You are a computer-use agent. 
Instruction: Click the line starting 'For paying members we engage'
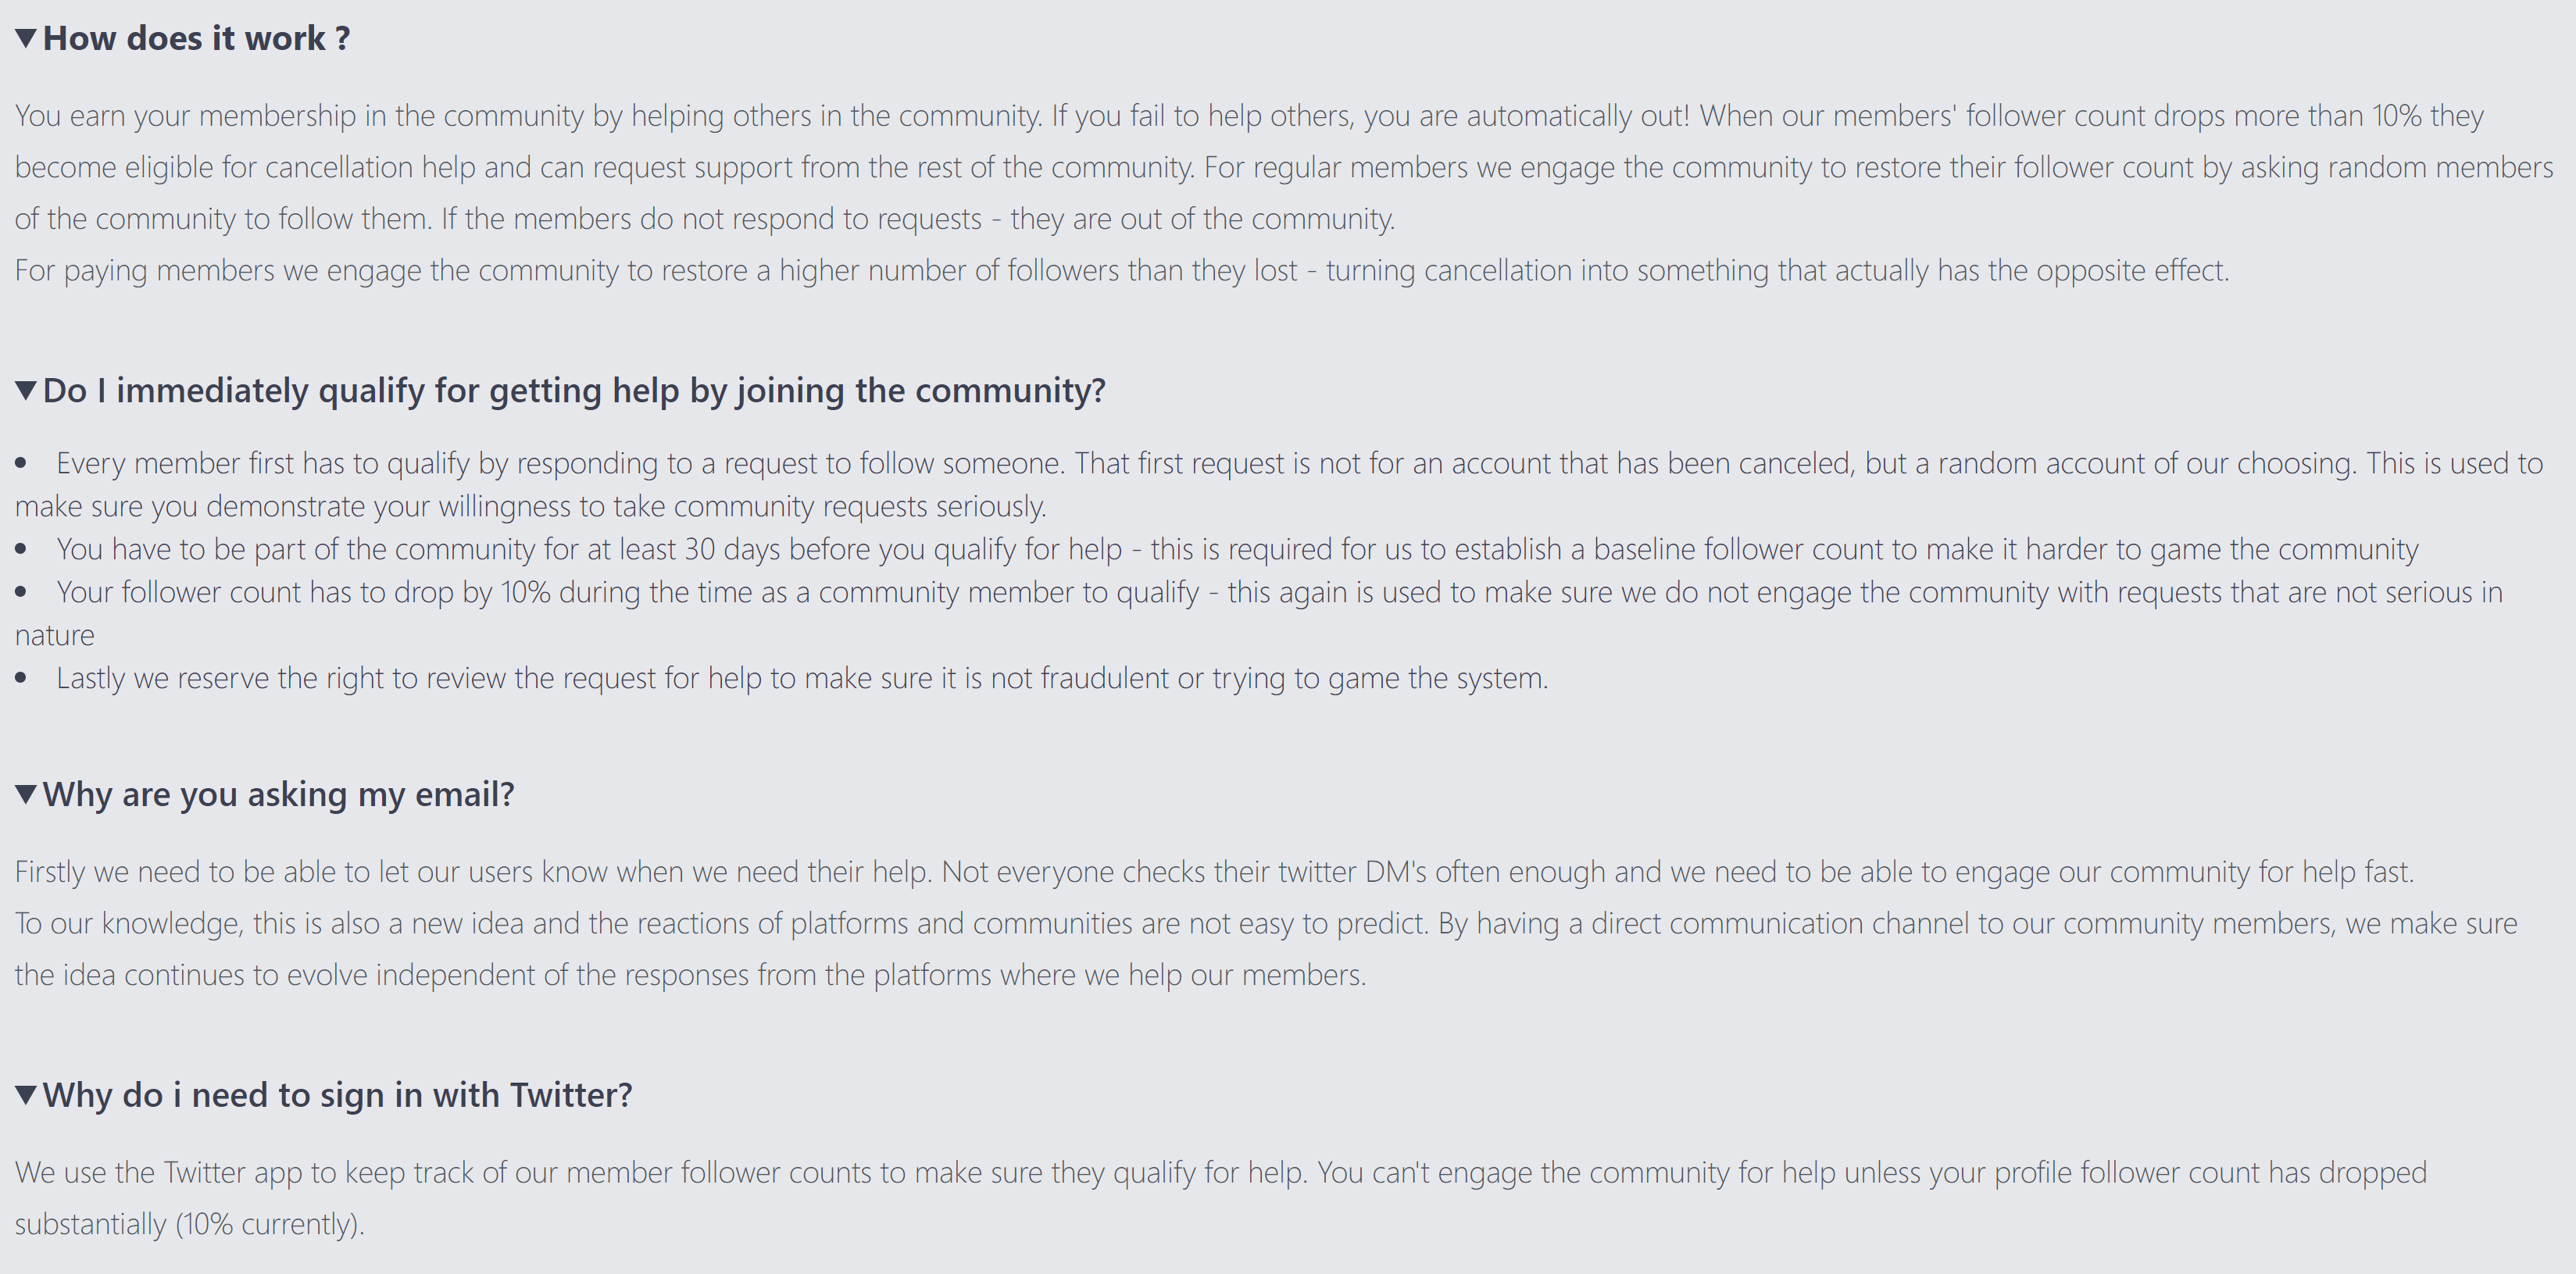pyautogui.click(x=1122, y=270)
